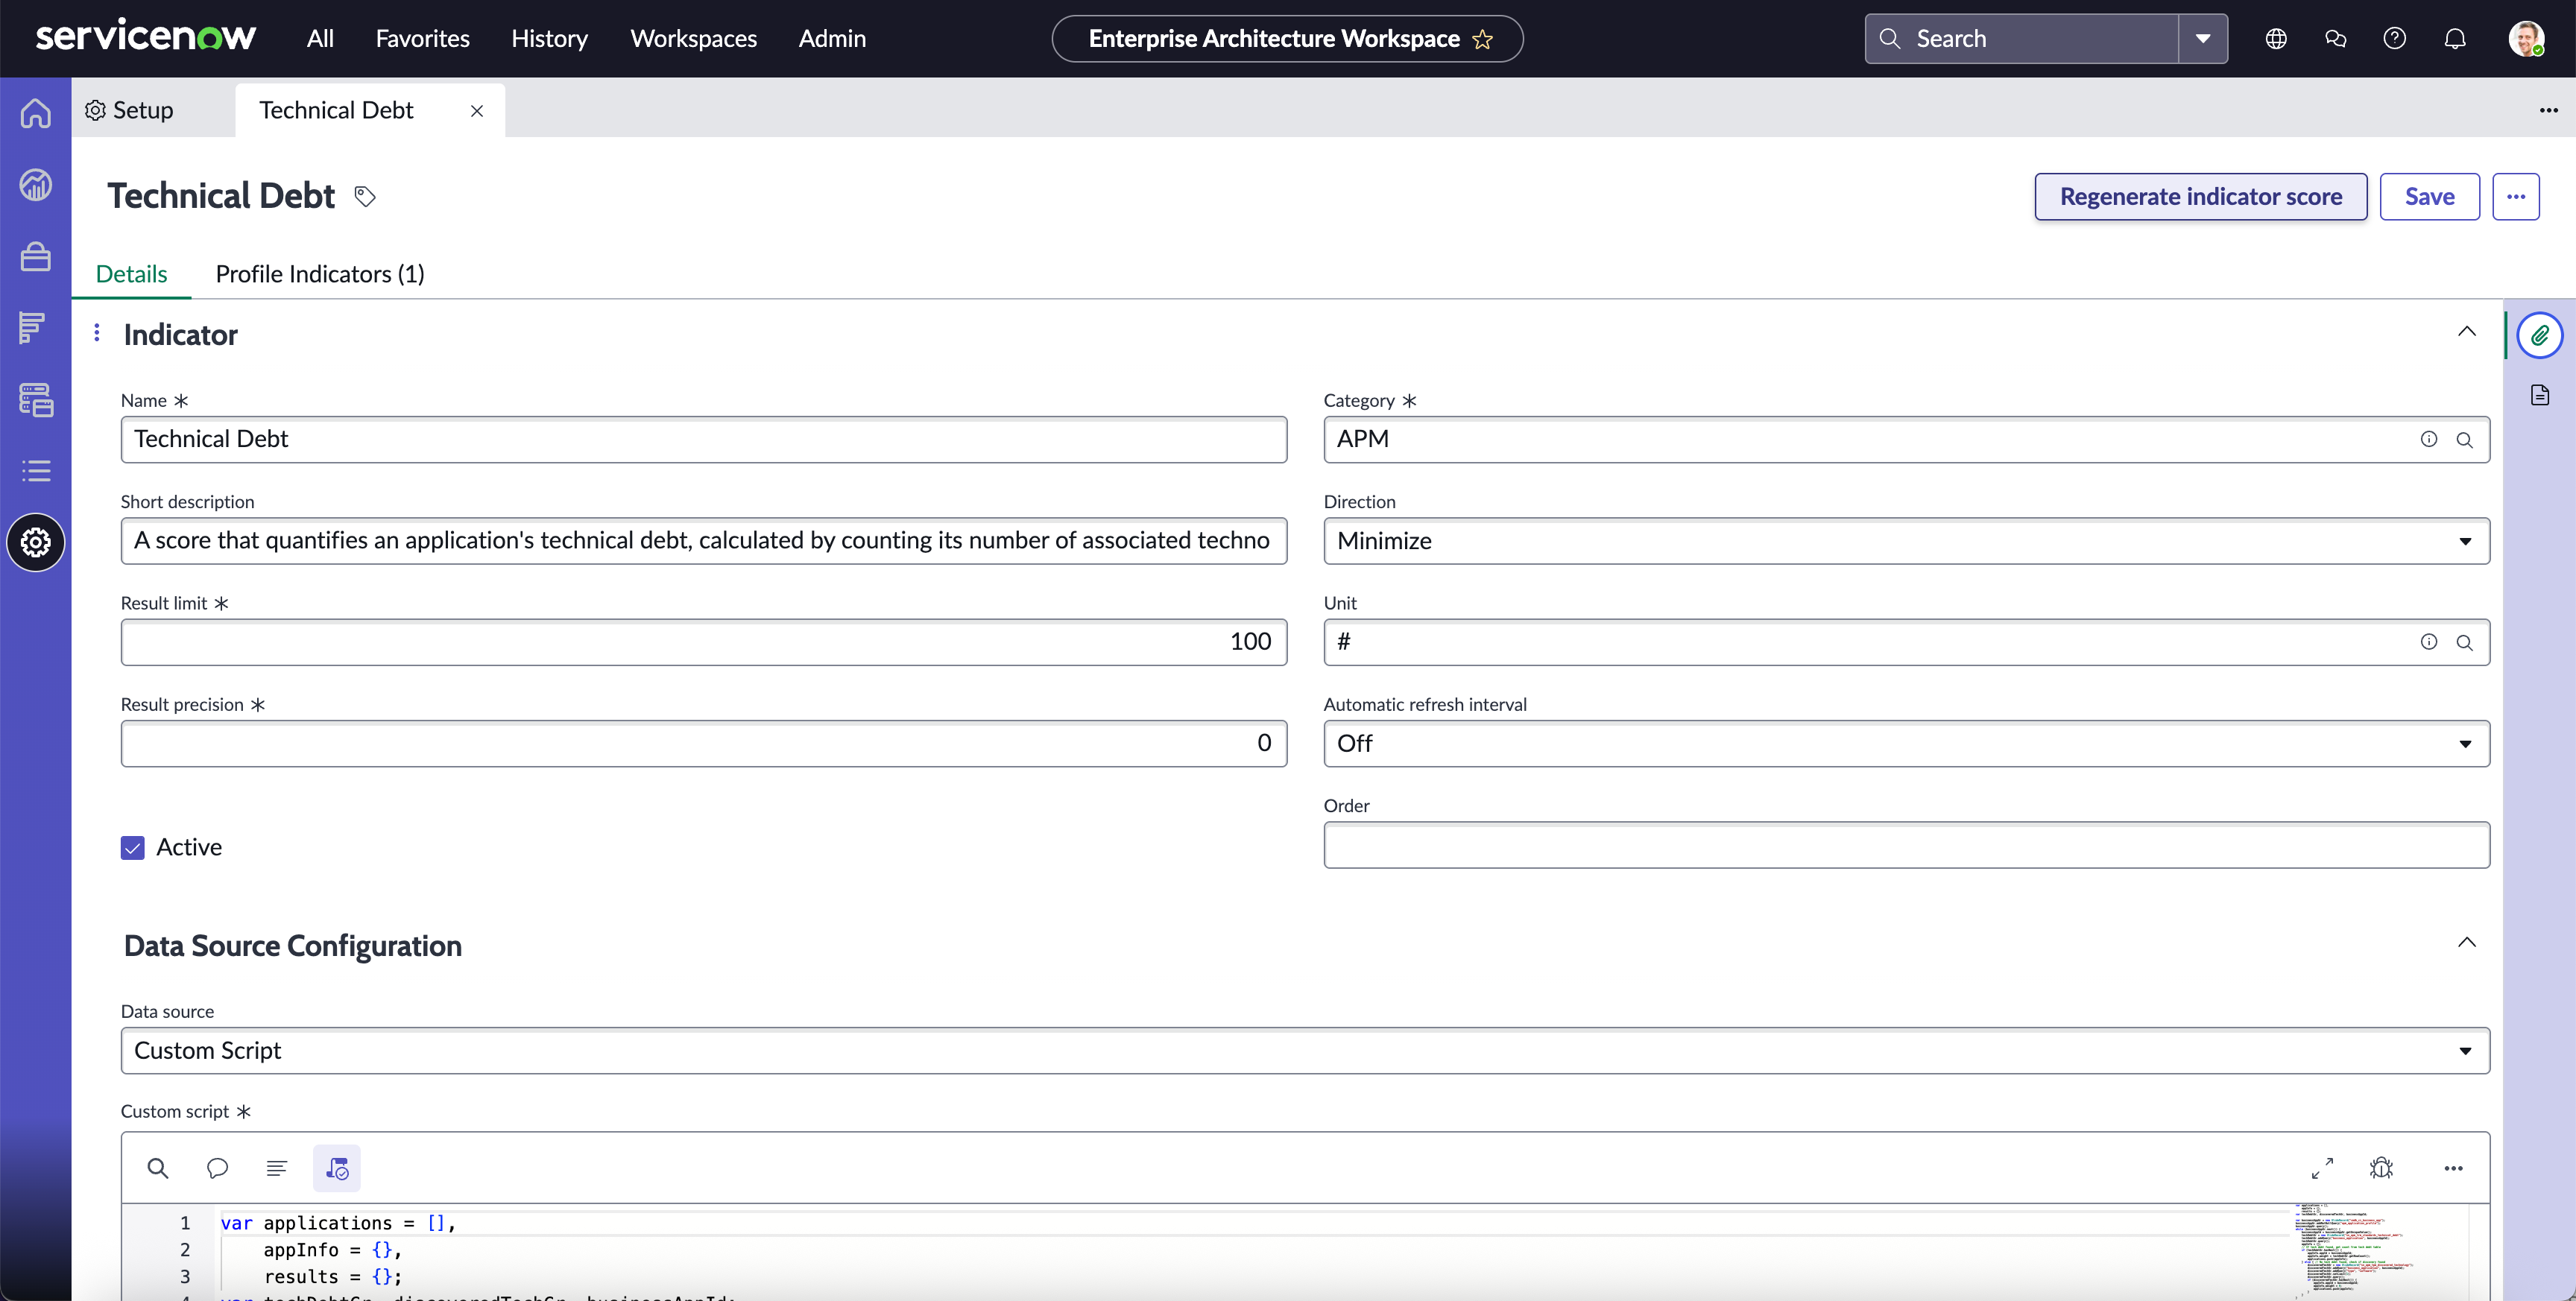This screenshot has height=1301, width=2576.
Task: Open the document template icon in right panel
Action: pos(2539,394)
